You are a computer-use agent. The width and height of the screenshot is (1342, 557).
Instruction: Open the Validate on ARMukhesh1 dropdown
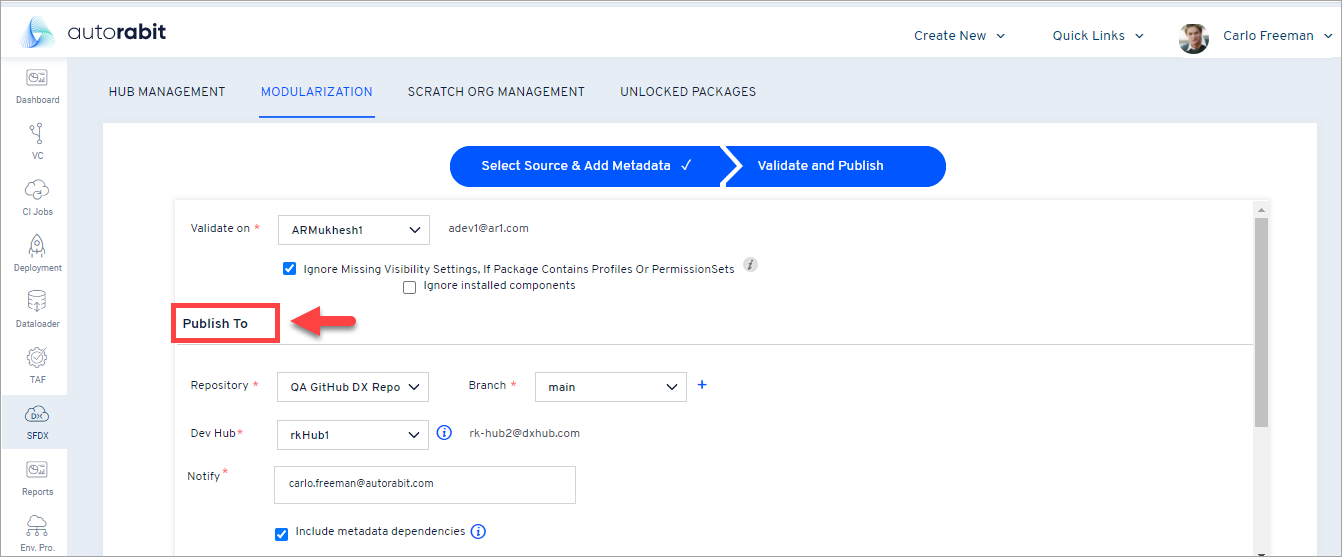(x=354, y=230)
